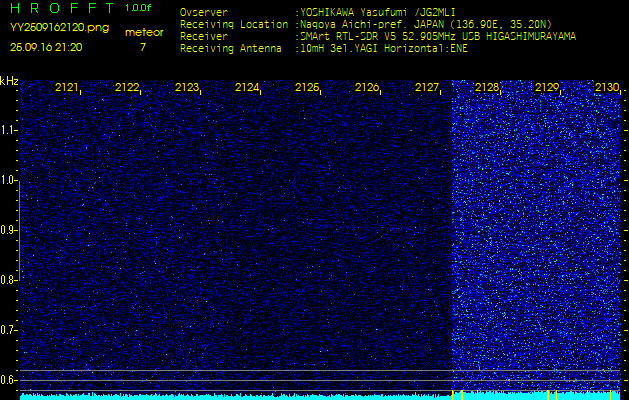Click the observer name YOSHIKAWA Yasufumi /JG2MLI
Image resolution: width=629 pixels, height=400 pixels.
pos(377,12)
